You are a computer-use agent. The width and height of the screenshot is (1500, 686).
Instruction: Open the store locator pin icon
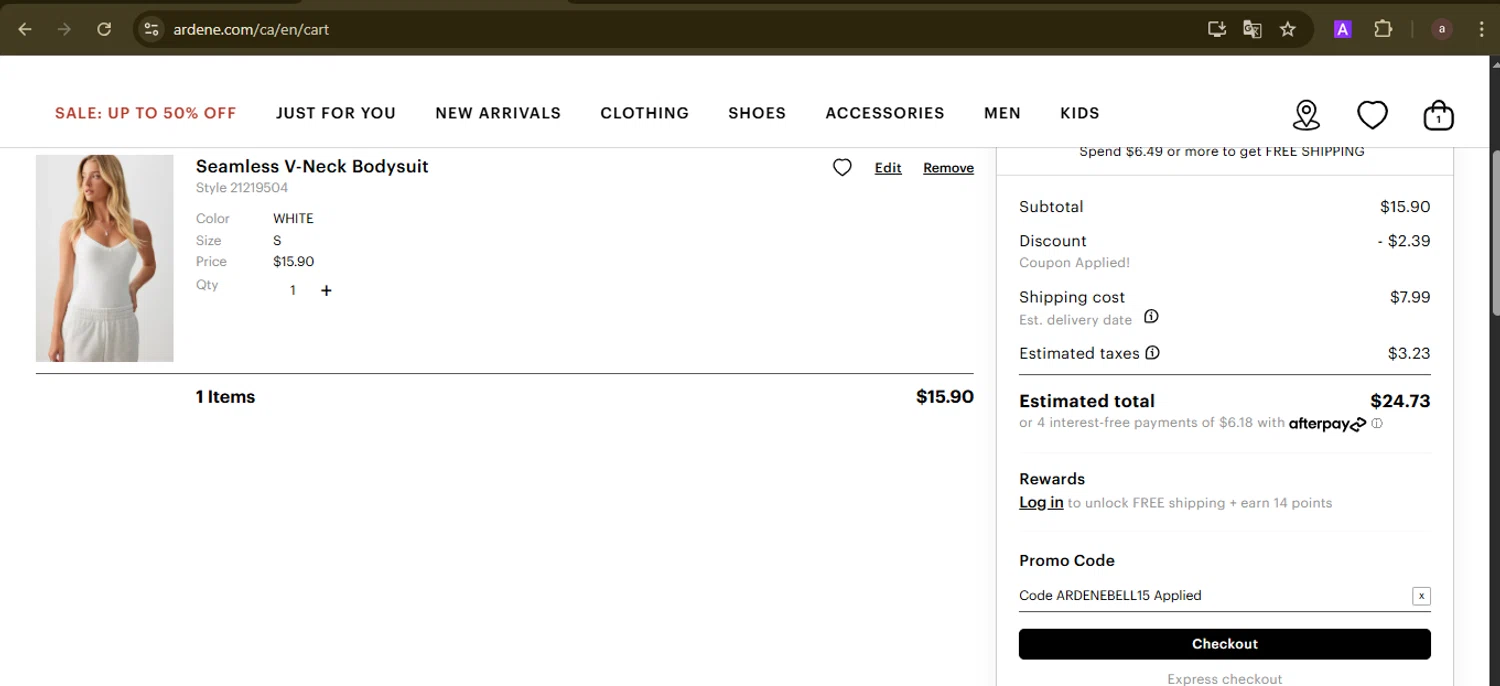(1306, 115)
